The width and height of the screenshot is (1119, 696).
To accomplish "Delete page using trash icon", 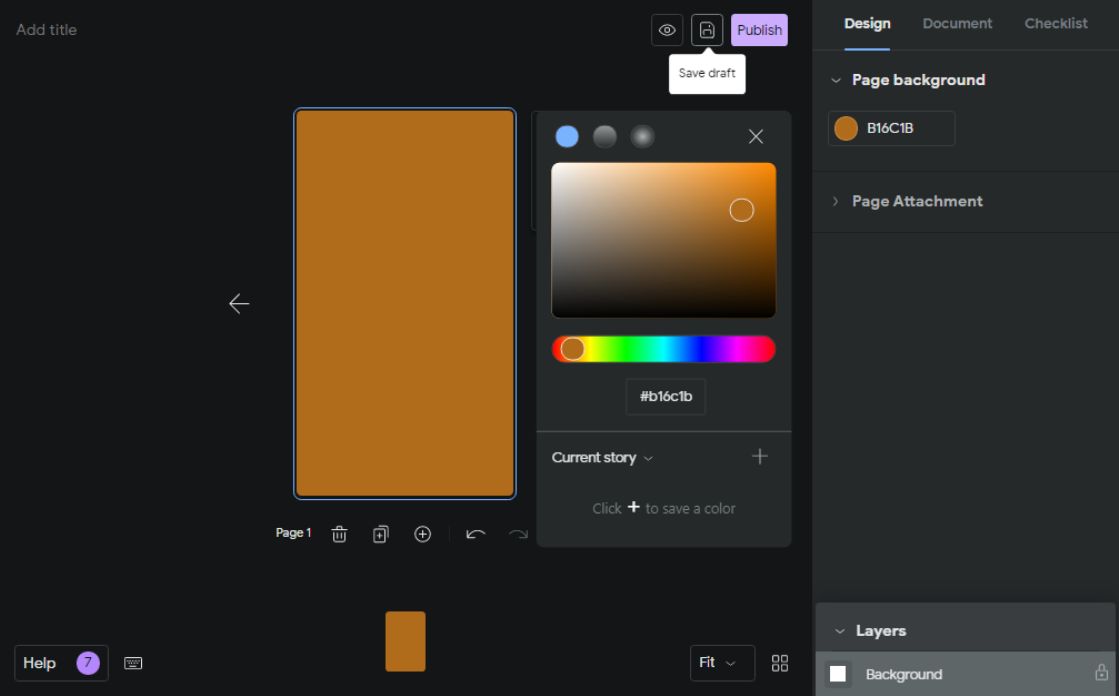I will 339,534.
